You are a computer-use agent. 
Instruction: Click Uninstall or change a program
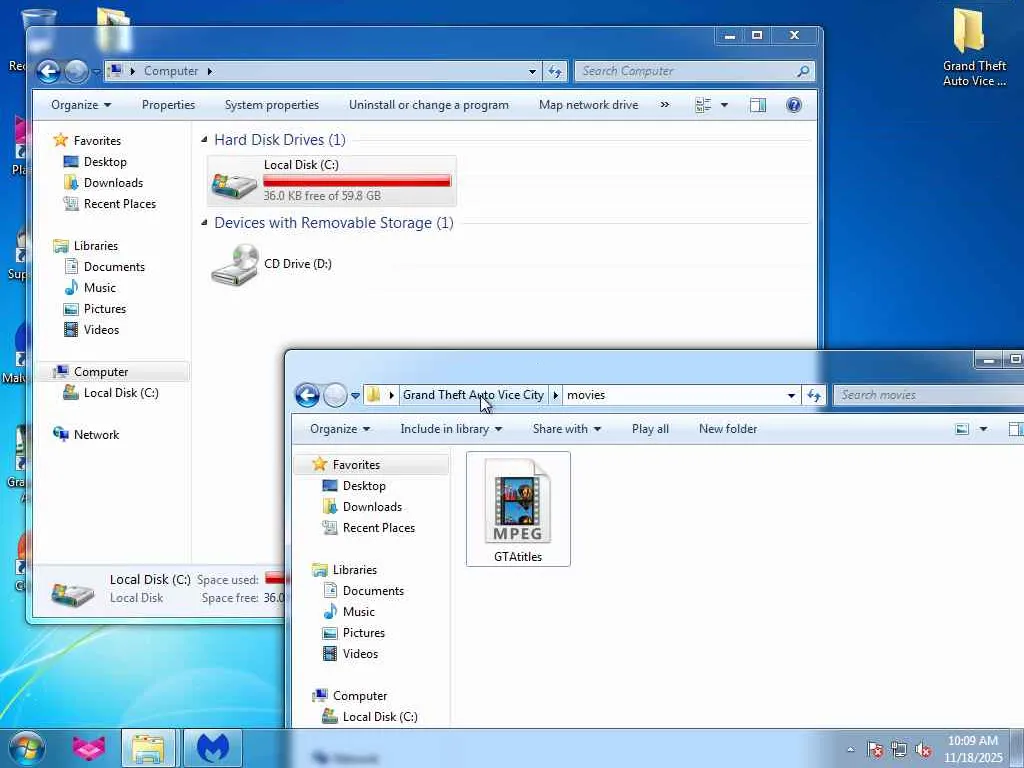tap(428, 105)
